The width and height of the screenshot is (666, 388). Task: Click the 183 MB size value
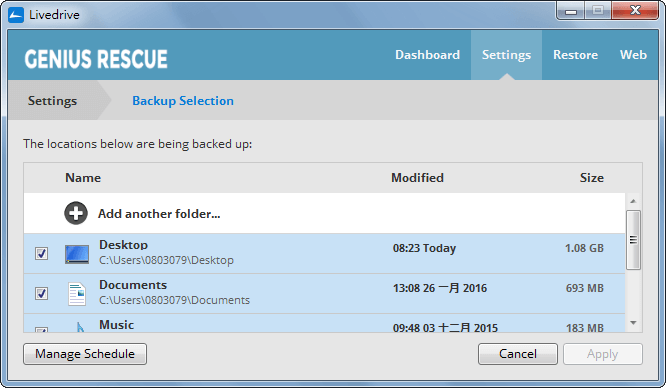pyautogui.click(x=584, y=328)
